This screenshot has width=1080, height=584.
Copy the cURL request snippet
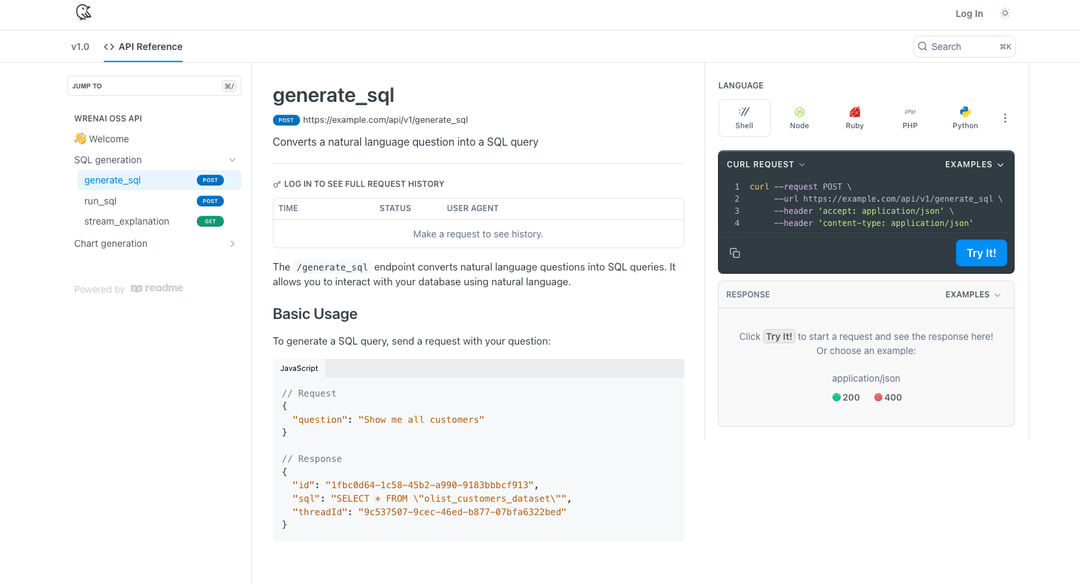[735, 253]
